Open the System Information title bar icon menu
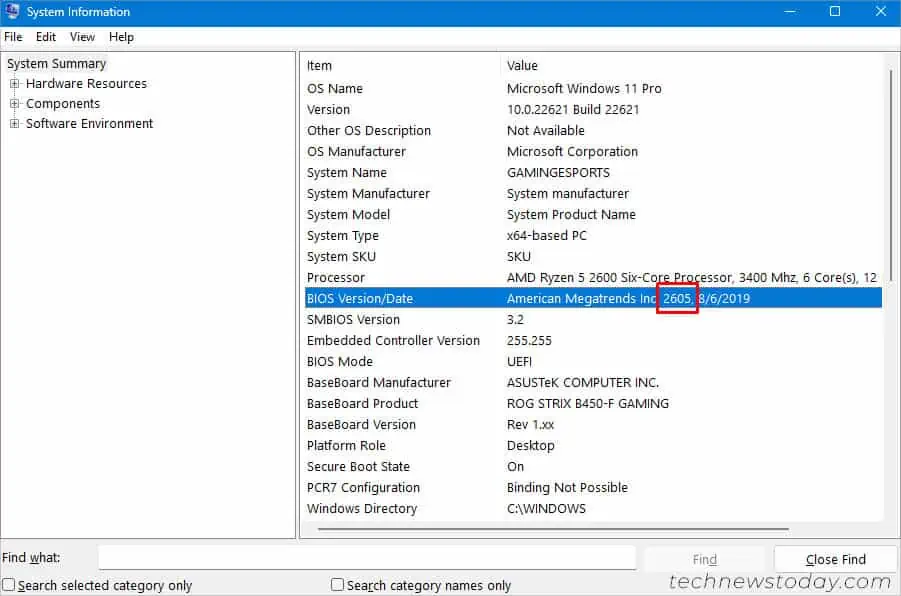The image size is (901, 596). tap(13, 11)
